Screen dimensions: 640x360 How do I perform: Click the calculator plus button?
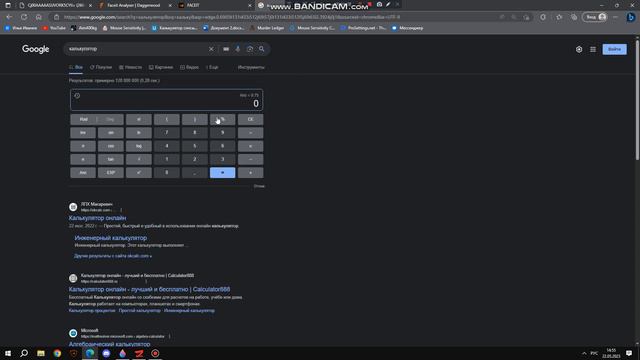(251, 173)
